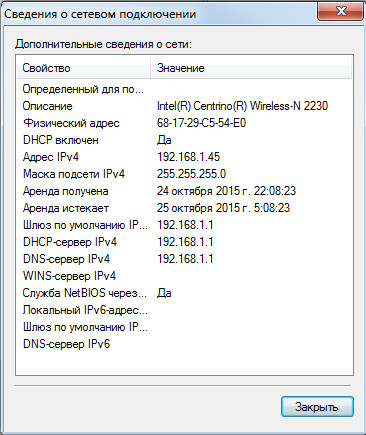Select the DHCP включен row

[184, 140]
